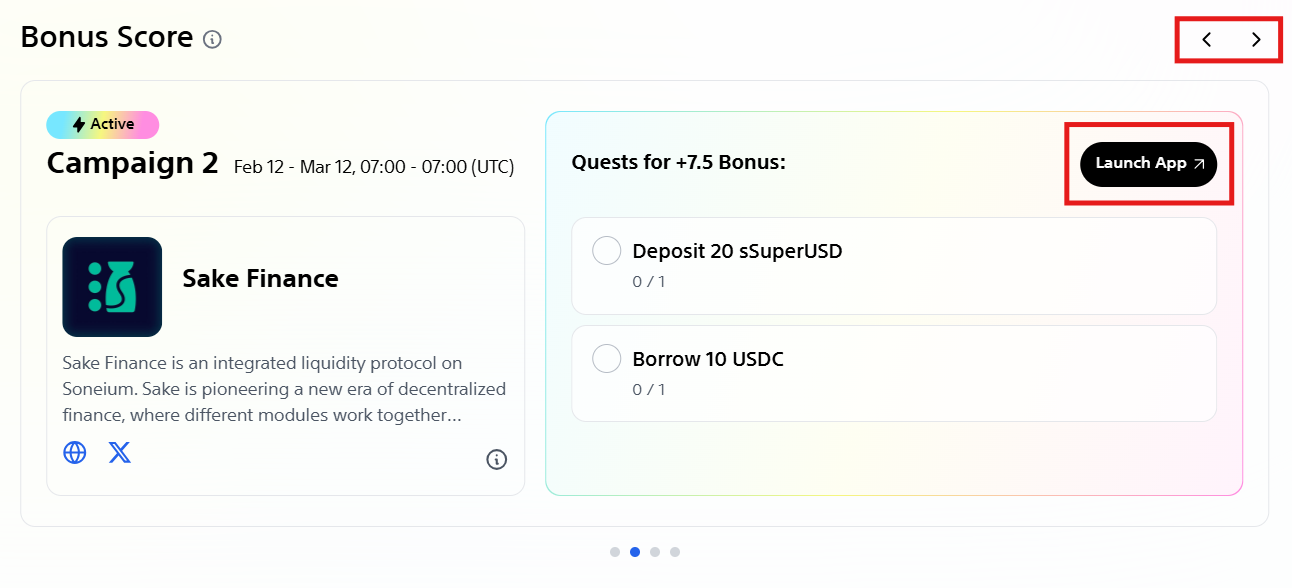Select the Borrow 10 USDC circle
1292x588 pixels.
click(x=607, y=358)
